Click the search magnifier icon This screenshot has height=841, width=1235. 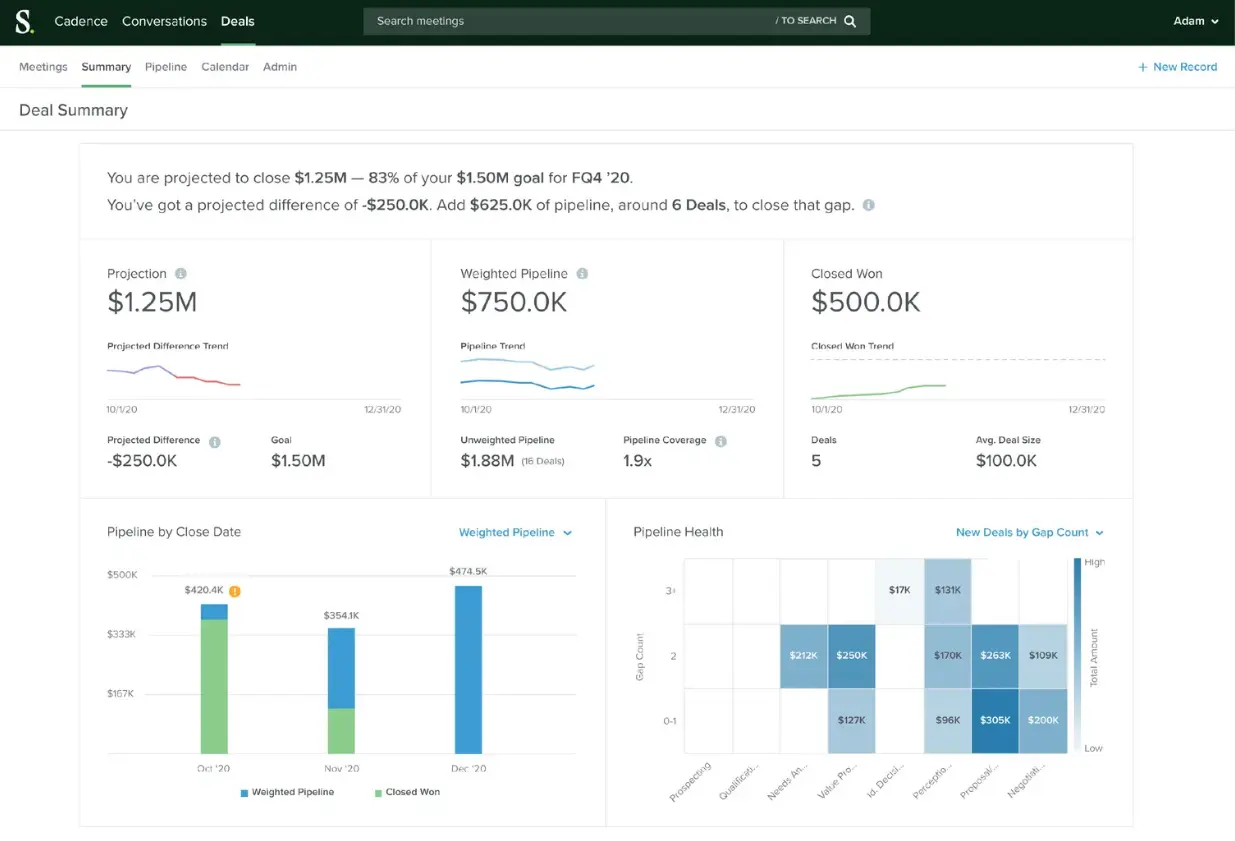848,20
